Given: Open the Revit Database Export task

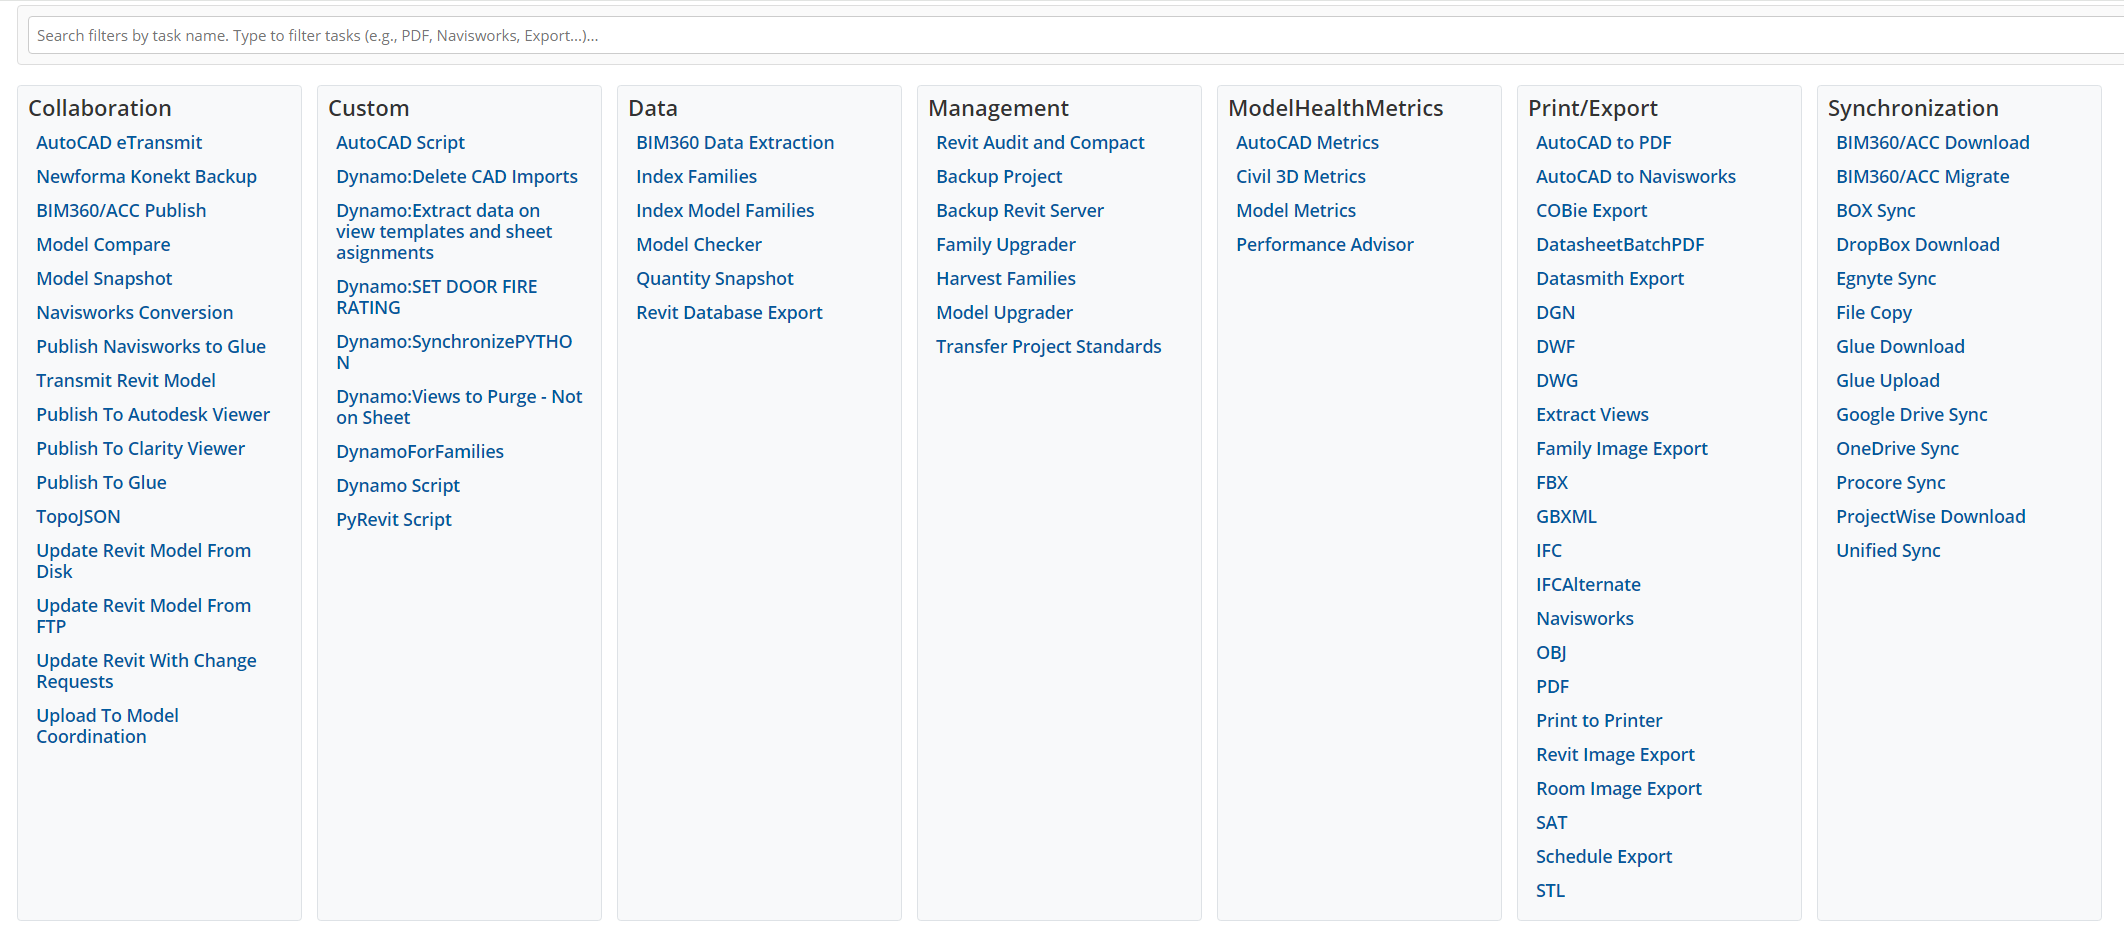Looking at the screenshot, I should click(729, 313).
